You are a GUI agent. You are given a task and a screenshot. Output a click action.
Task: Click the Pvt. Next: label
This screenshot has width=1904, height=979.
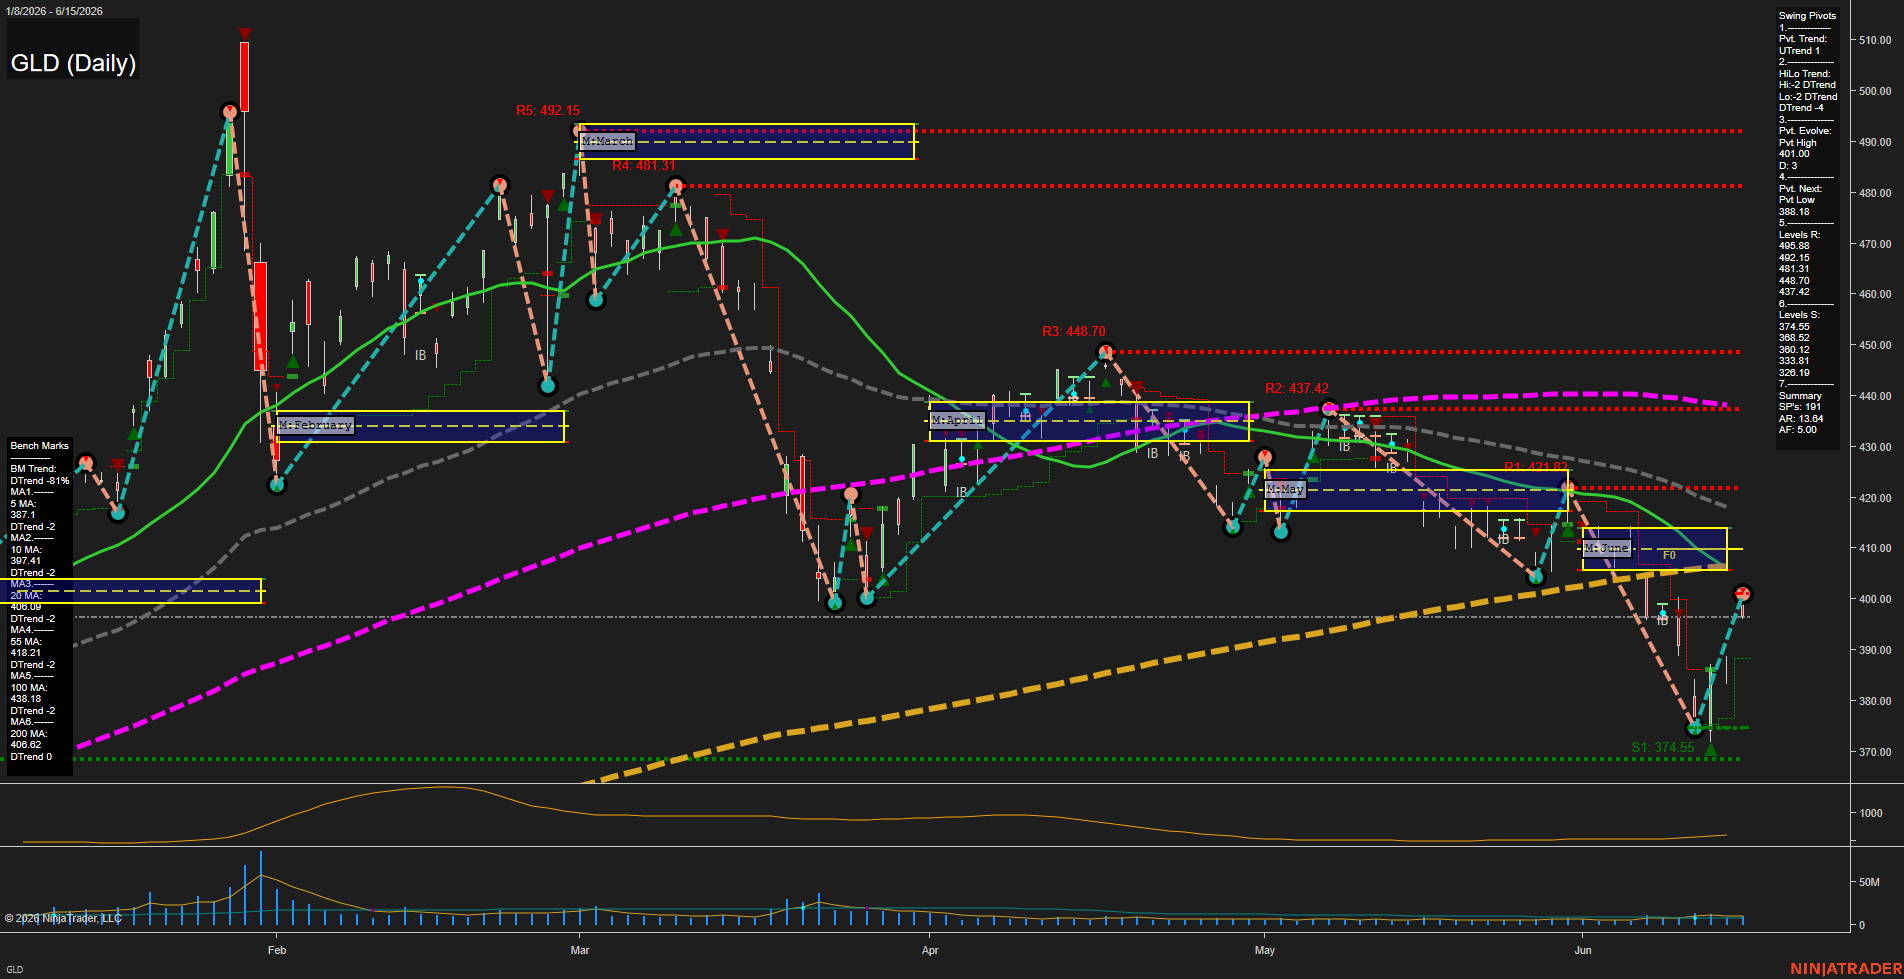[1800, 189]
